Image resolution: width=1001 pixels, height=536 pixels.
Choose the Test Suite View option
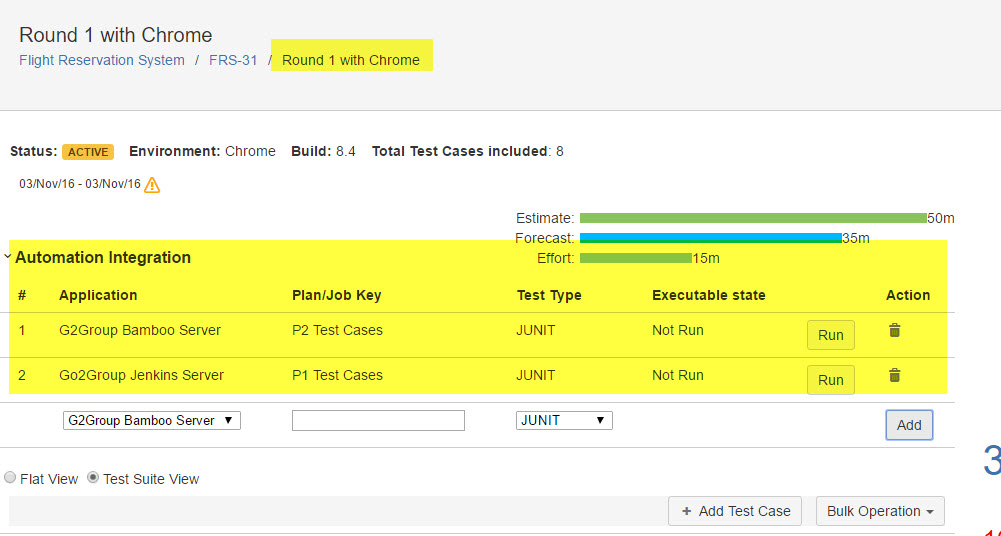point(93,478)
